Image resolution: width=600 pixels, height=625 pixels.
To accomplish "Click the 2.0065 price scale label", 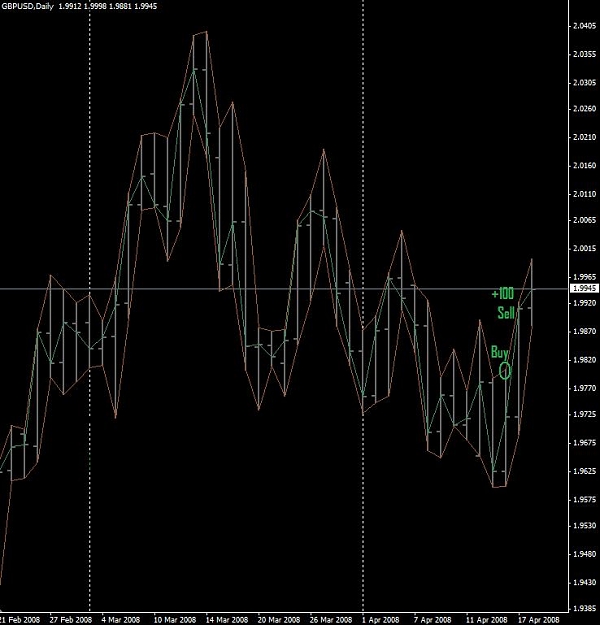I will coord(584,220).
